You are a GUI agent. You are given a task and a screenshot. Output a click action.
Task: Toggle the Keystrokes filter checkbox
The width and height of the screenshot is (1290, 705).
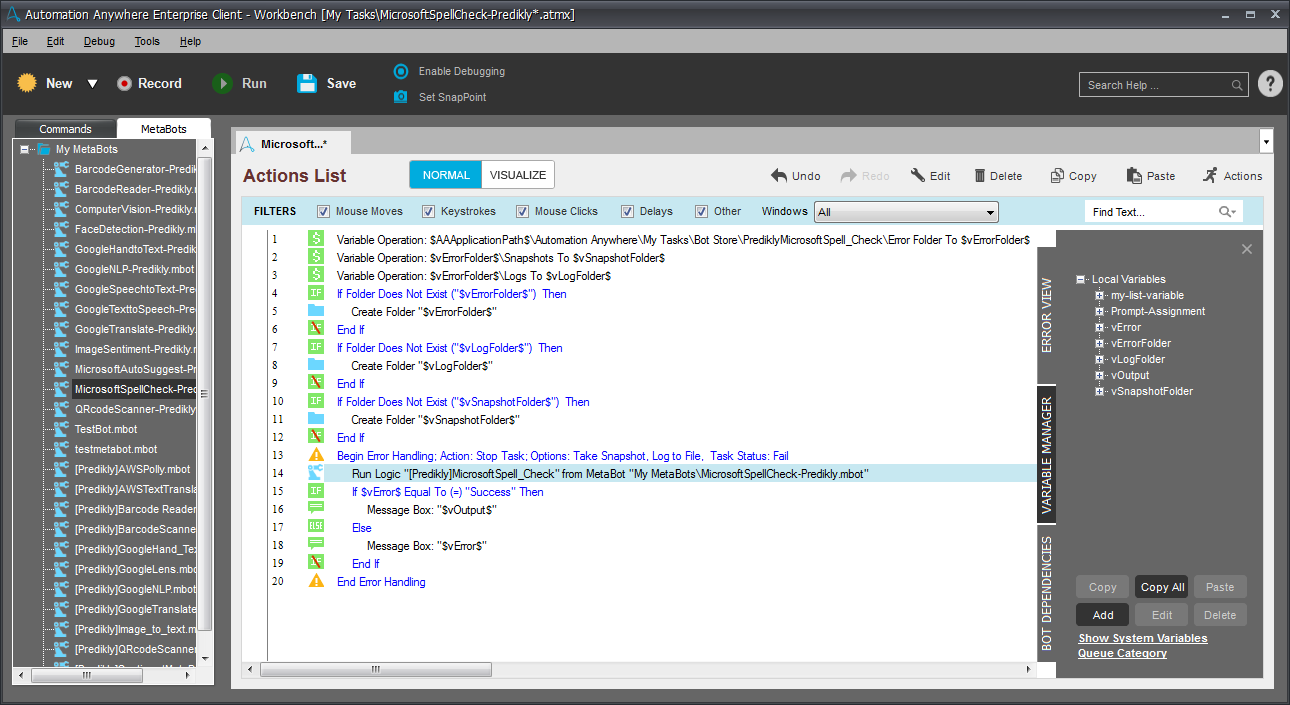tap(428, 211)
